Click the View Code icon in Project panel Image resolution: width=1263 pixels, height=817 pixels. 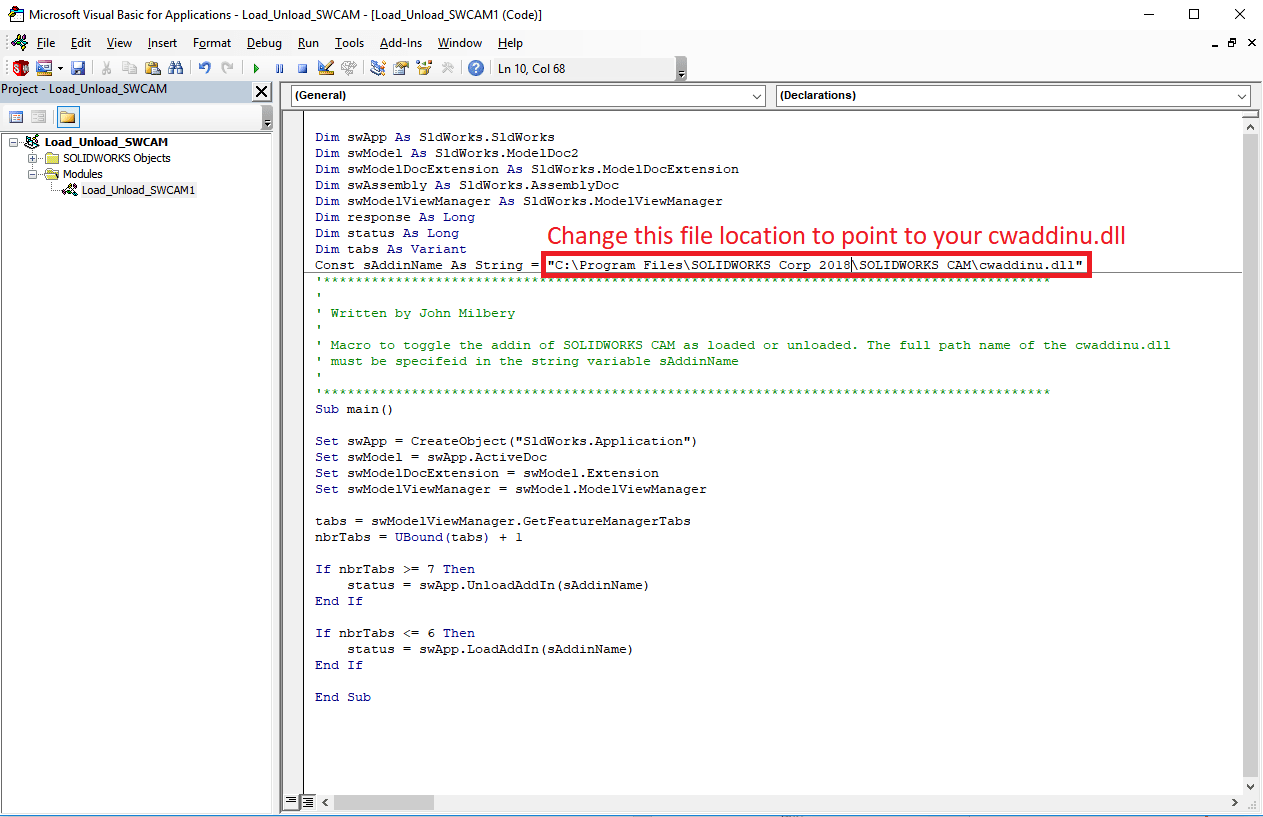(17, 117)
